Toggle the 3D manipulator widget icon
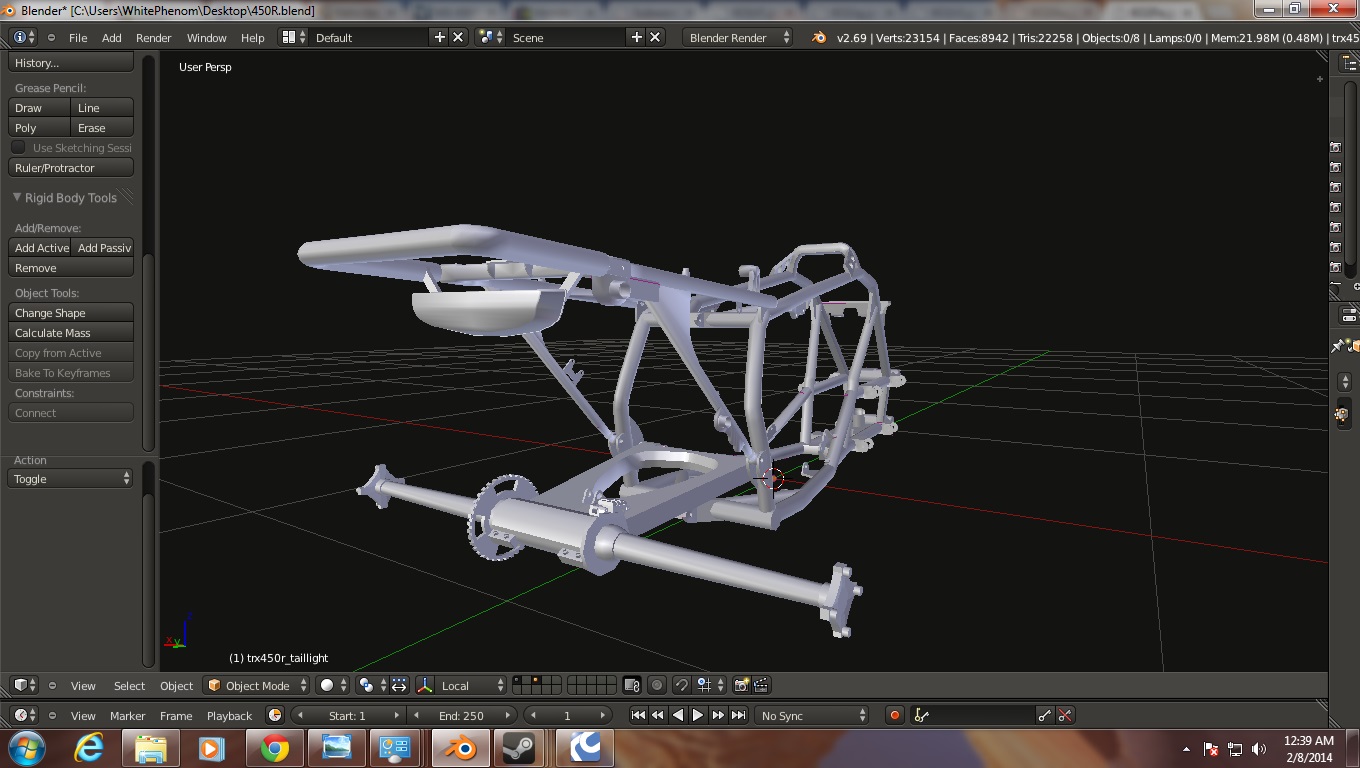Image resolution: width=1360 pixels, height=768 pixels. coord(425,685)
